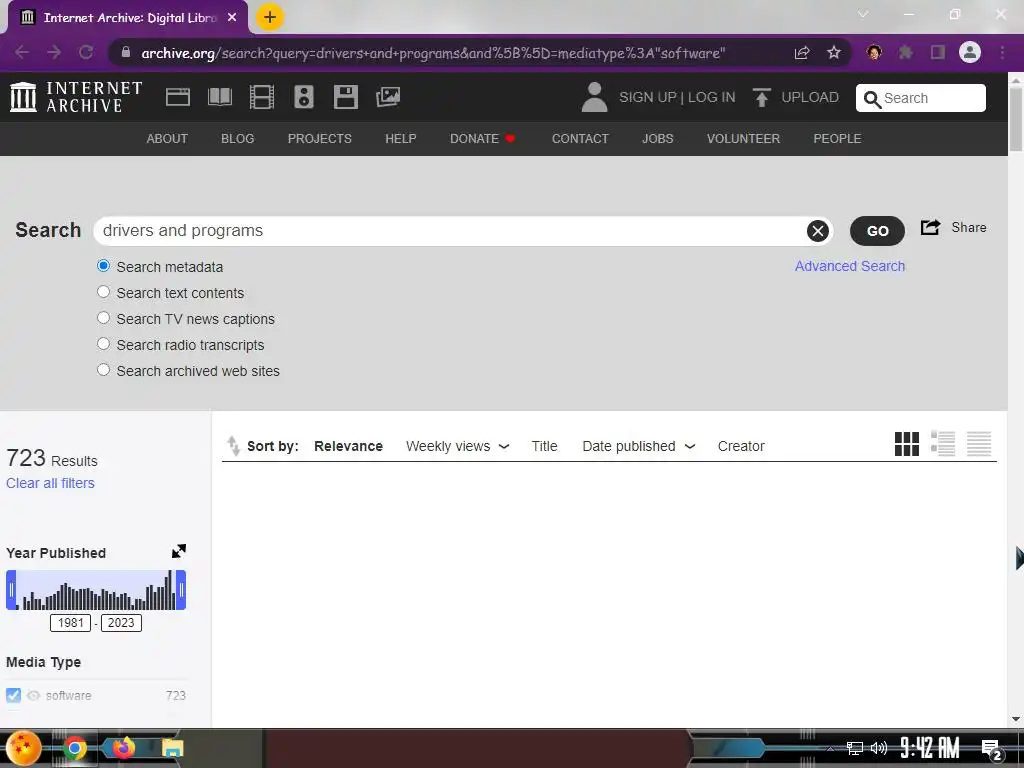
Task: Follow the Advanced Search link
Action: click(850, 266)
